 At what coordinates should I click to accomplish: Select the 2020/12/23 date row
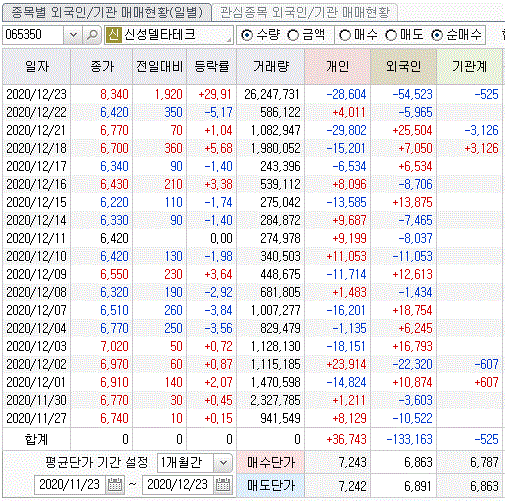pyautogui.click(x=252, y=94)
